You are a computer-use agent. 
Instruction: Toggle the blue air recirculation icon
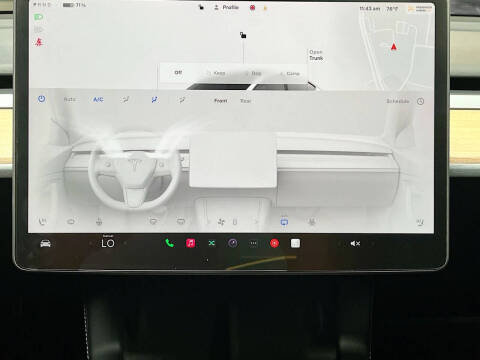(284, 222)
